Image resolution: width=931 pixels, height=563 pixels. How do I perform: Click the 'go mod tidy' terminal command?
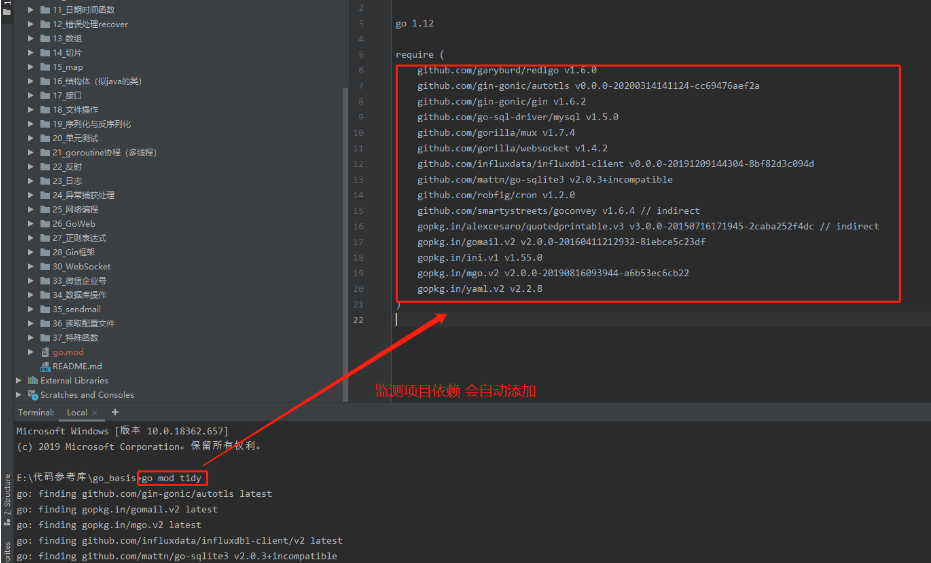click(x=172, y=478)
